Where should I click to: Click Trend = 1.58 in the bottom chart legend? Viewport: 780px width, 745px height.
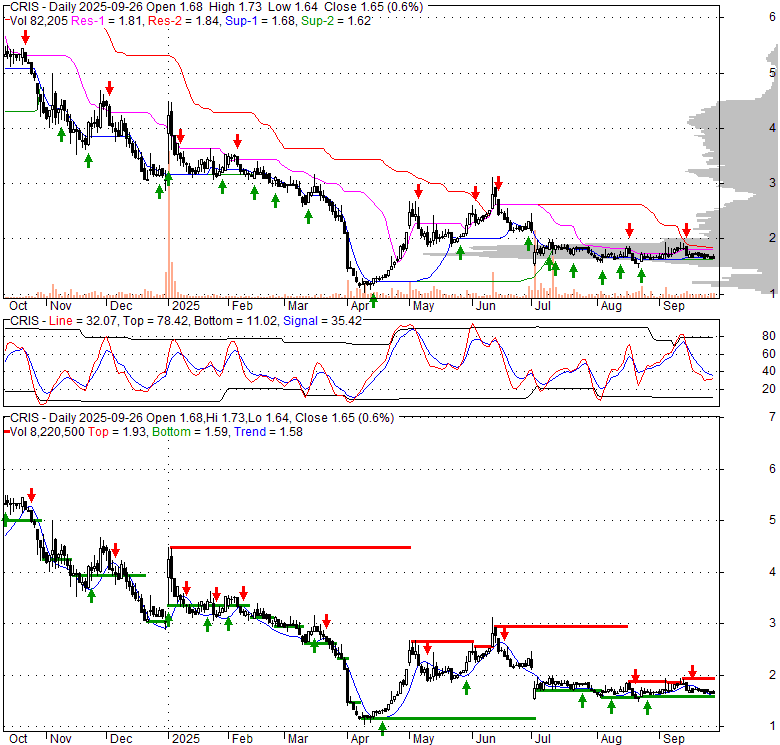(268, 432)
